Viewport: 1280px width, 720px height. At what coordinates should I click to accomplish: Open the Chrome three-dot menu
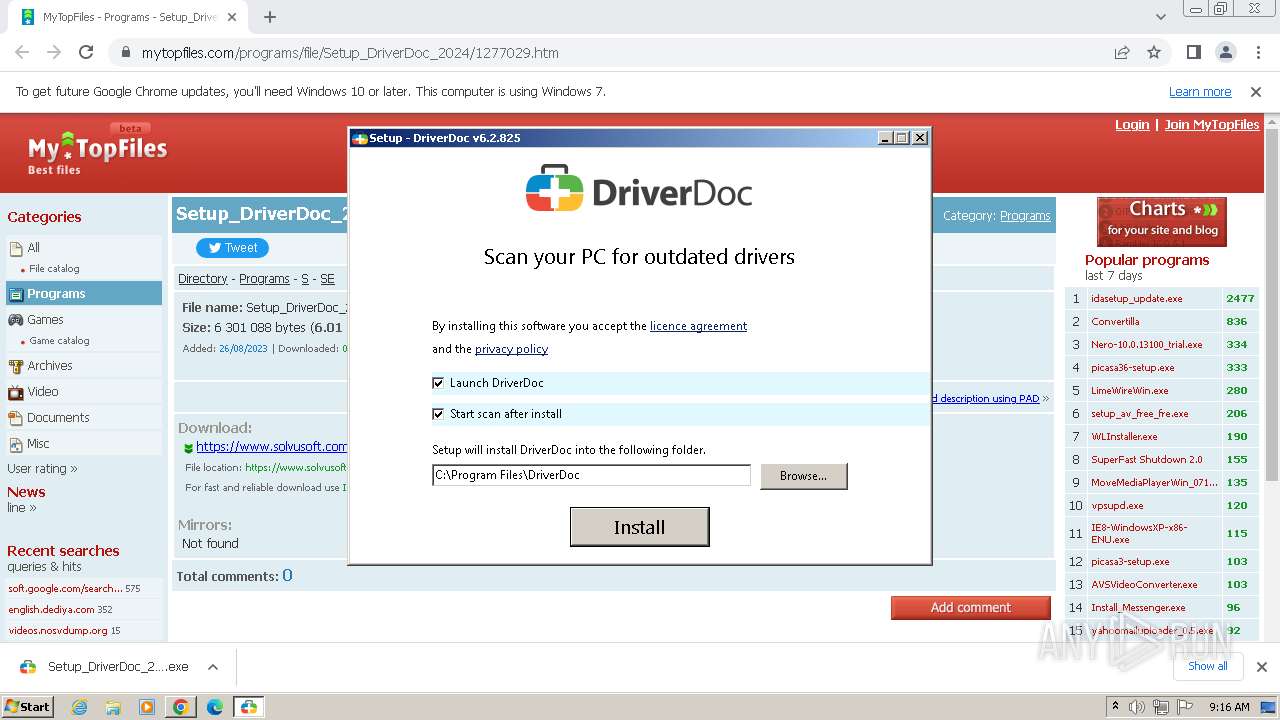click(1256, 52)
